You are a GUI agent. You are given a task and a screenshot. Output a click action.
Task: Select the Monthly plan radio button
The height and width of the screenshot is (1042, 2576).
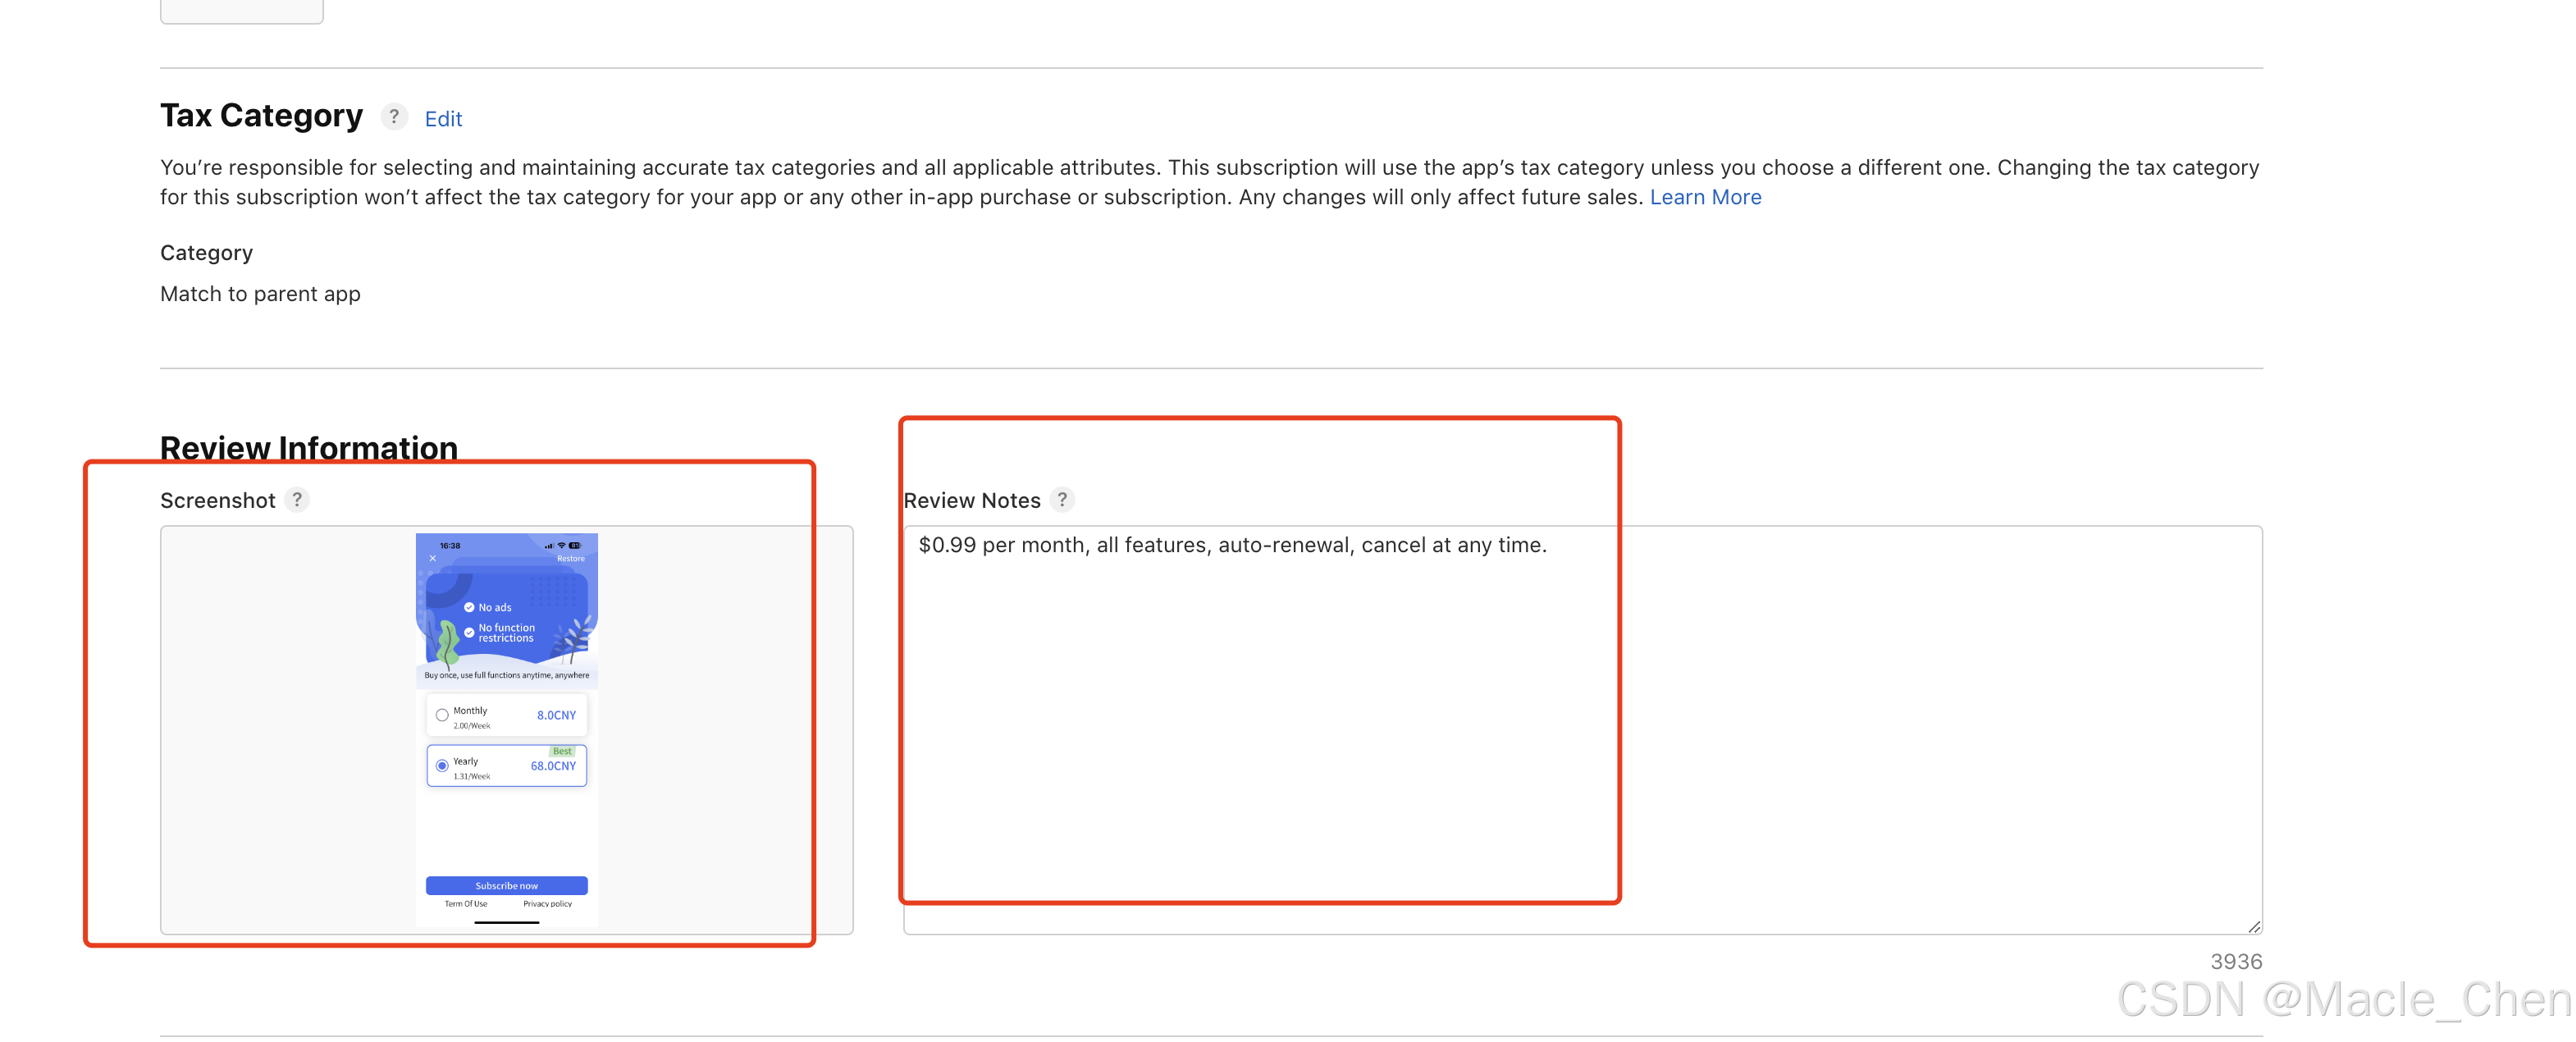click(x=442, y=715)
